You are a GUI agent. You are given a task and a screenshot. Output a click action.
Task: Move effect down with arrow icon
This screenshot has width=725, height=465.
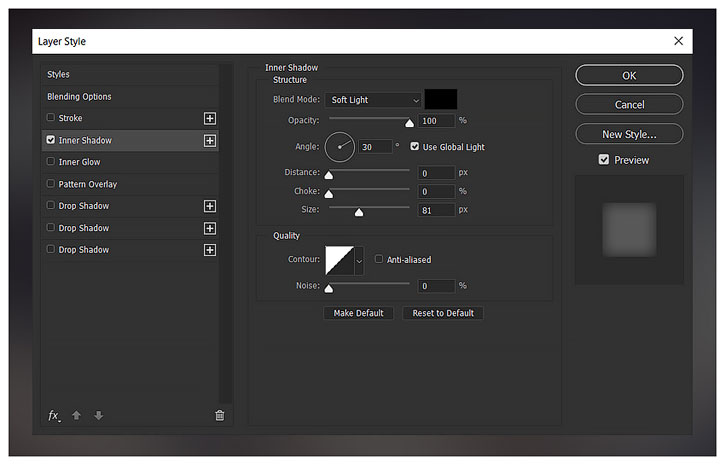98,416
